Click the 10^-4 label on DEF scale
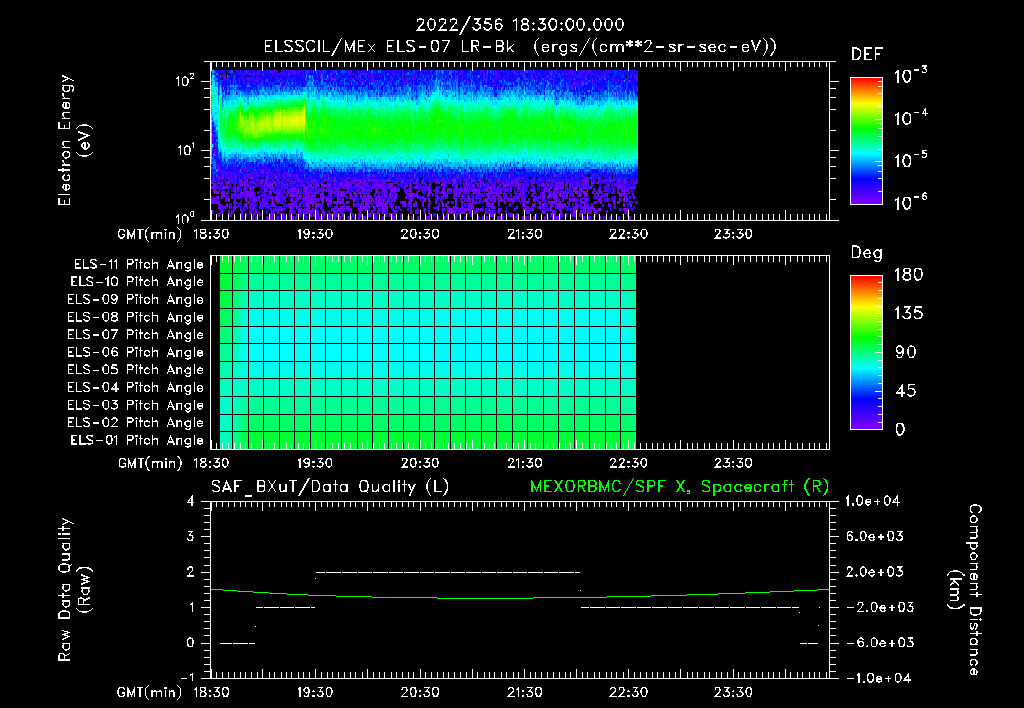This screenshot has width=1024, height=708. click(910, 118)
